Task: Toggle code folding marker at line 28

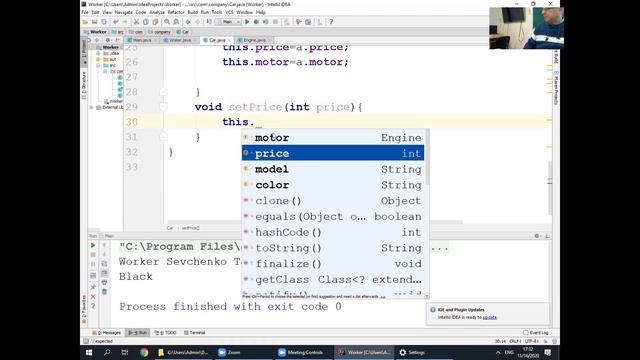Action: (x=163, y=92)
